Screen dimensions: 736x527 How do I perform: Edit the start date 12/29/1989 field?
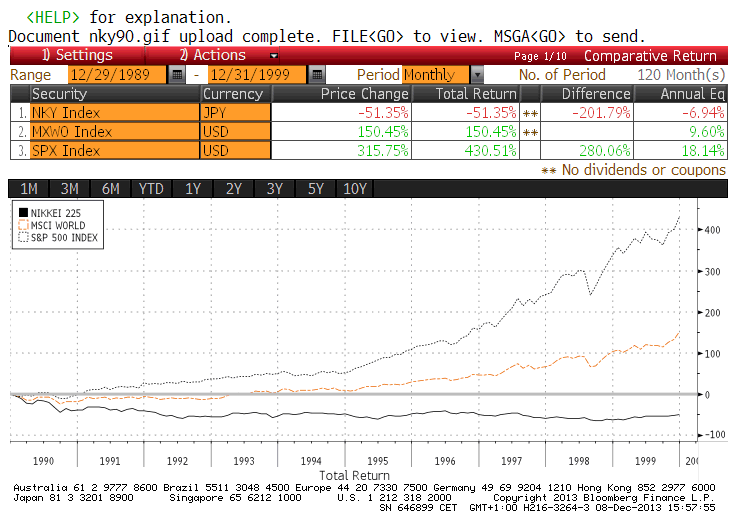[117, 75]
